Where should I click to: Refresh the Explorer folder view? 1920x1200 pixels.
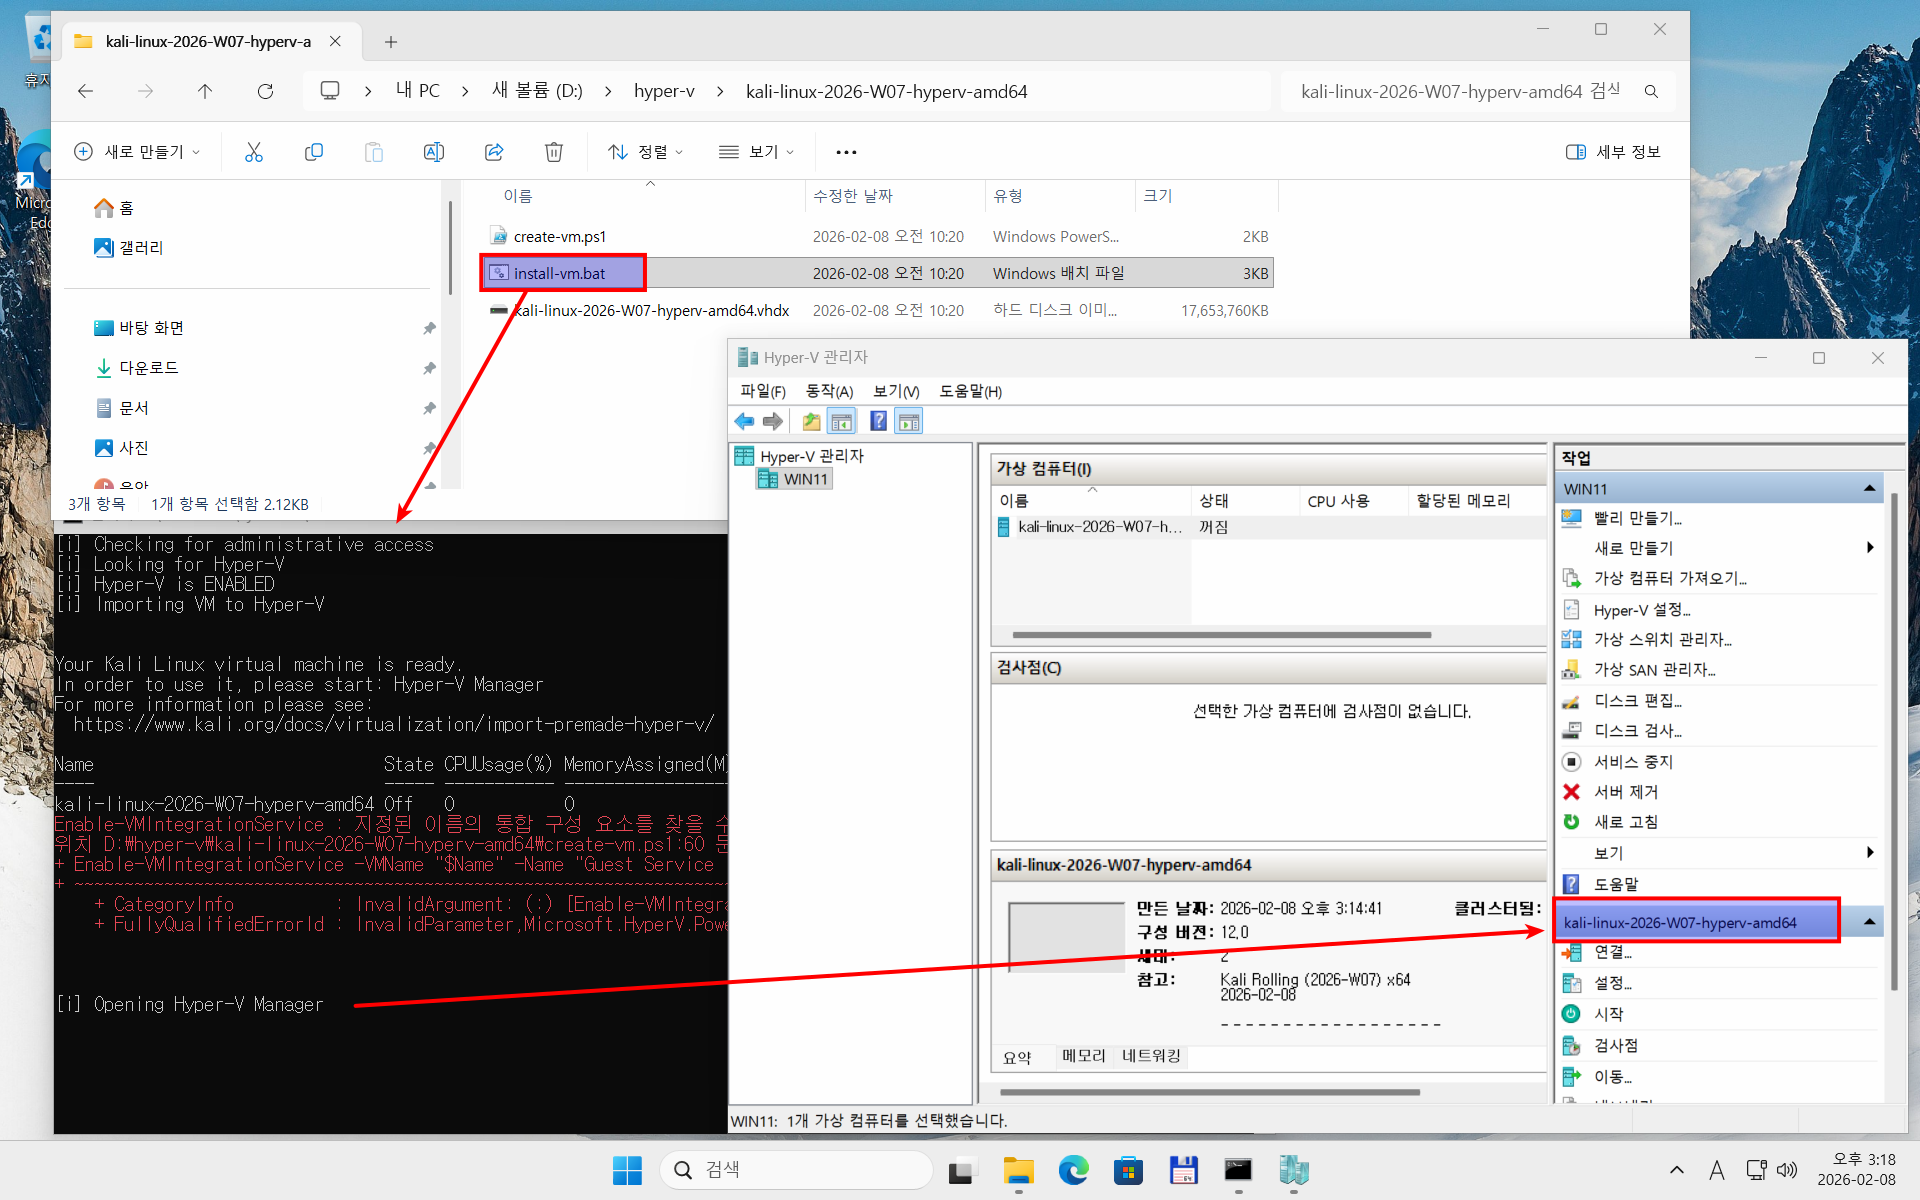point(265,91)
